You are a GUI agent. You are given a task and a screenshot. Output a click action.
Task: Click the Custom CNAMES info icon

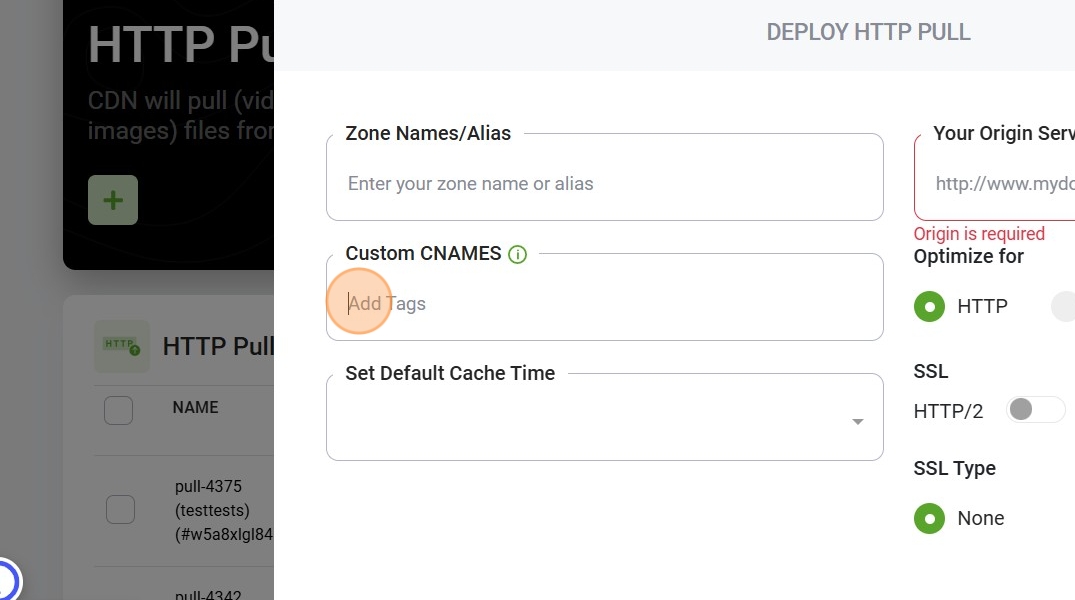pyautogui.click(x=518, y=254)
